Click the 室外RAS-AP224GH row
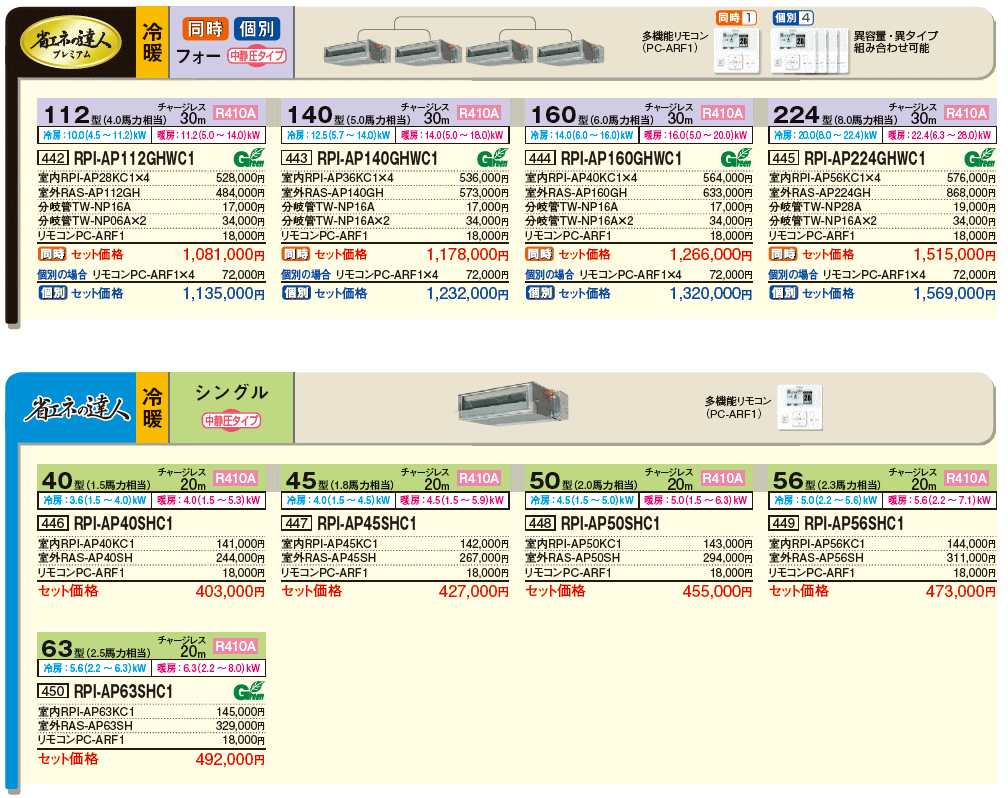The height and width of the screenshot is (798, 1008). tap(882, 192)
